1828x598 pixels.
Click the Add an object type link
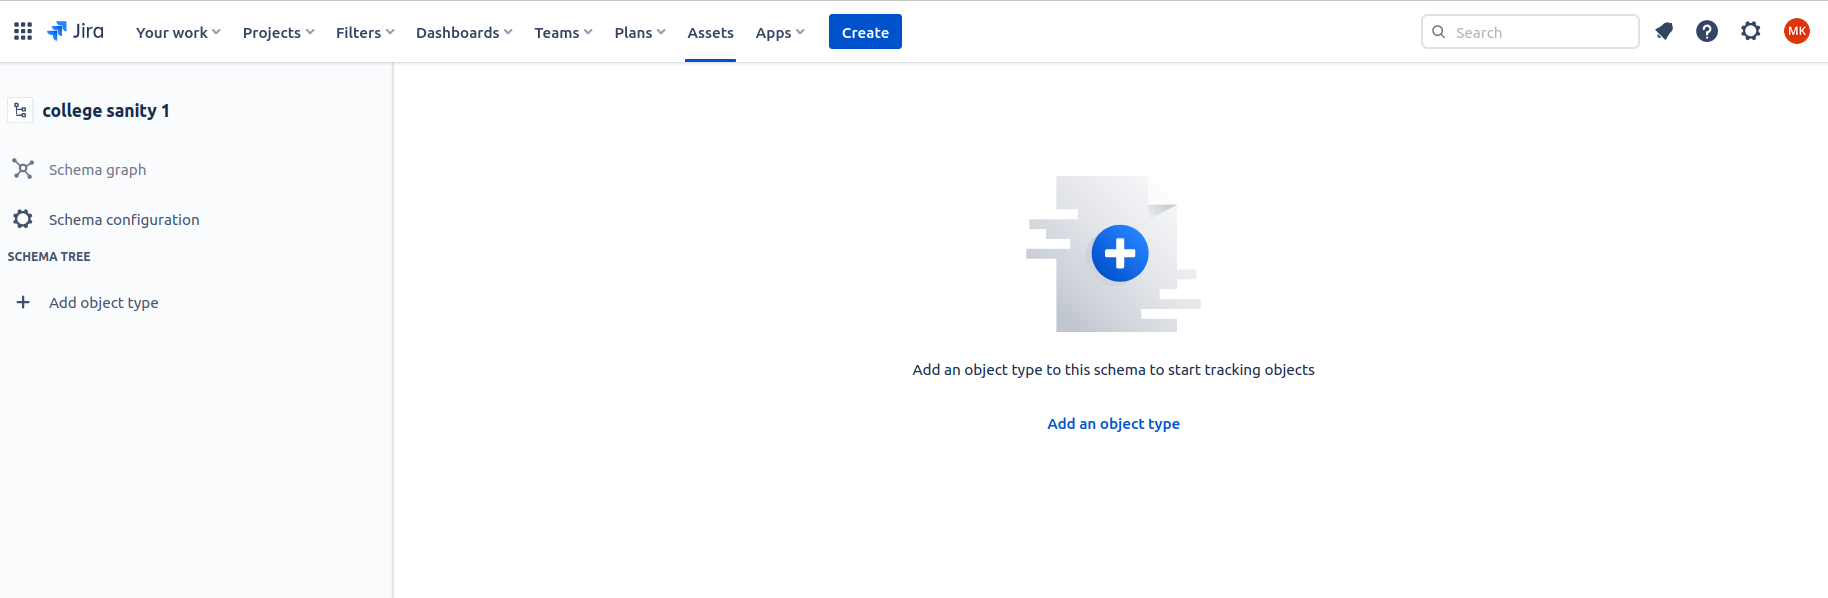[1113, 424]
